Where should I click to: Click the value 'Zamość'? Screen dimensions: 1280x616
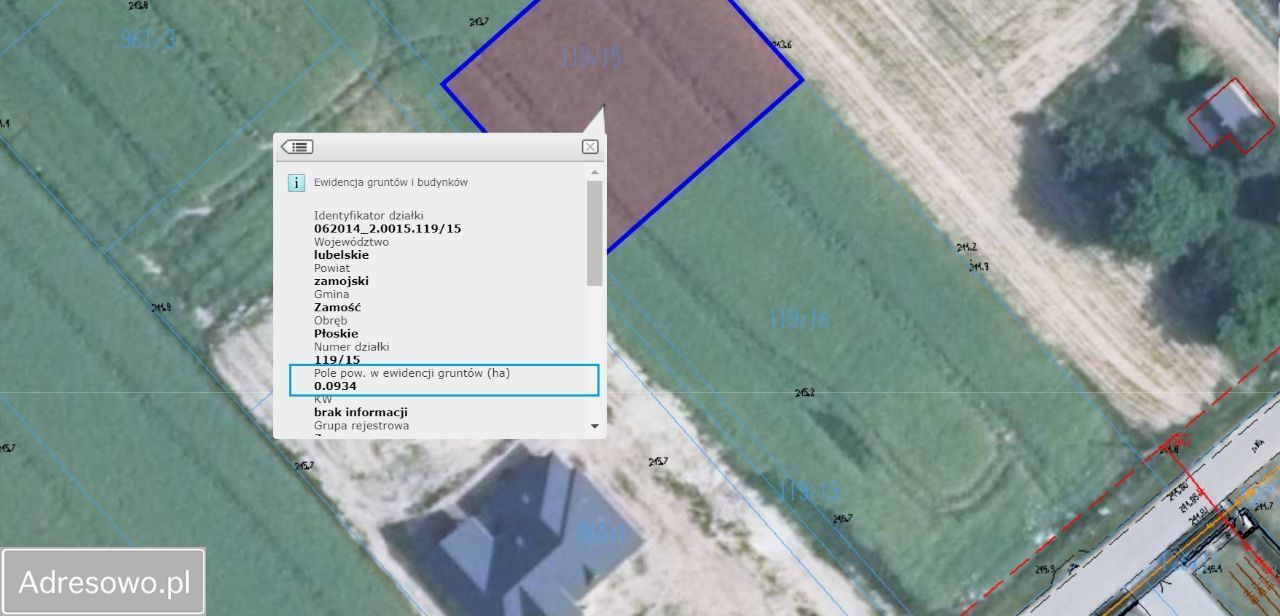337,307
